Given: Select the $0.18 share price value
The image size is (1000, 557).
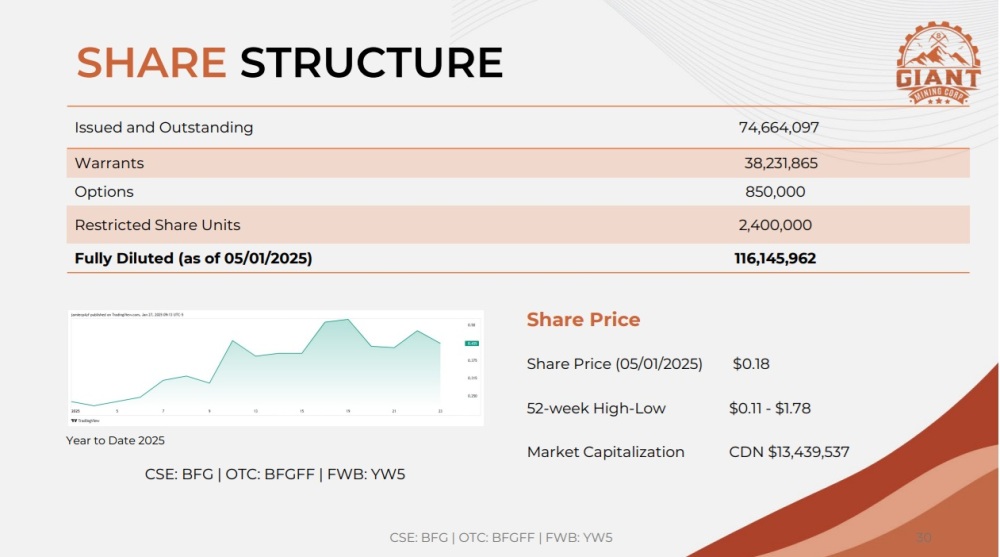Looking at the screenshot, I should pos(751,364).
